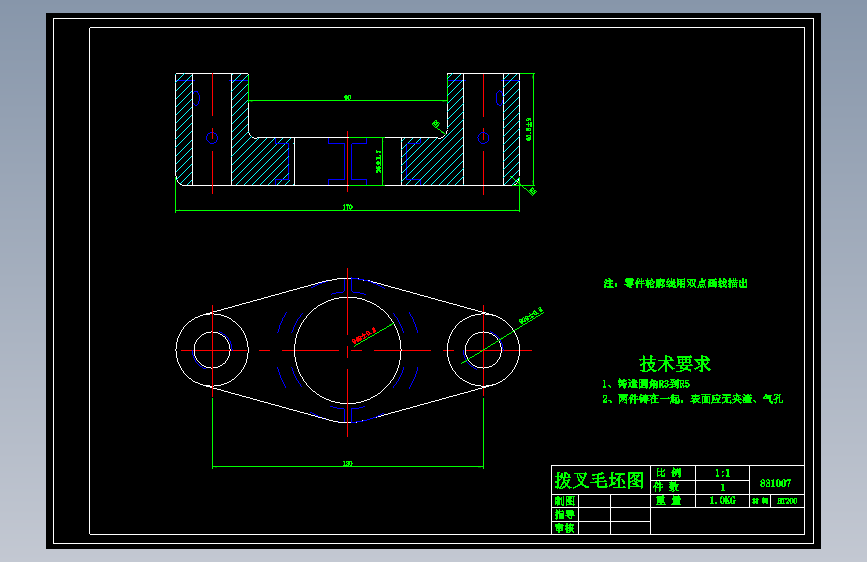
Task: Click the 审核 row label
Action: pos(565,528)
